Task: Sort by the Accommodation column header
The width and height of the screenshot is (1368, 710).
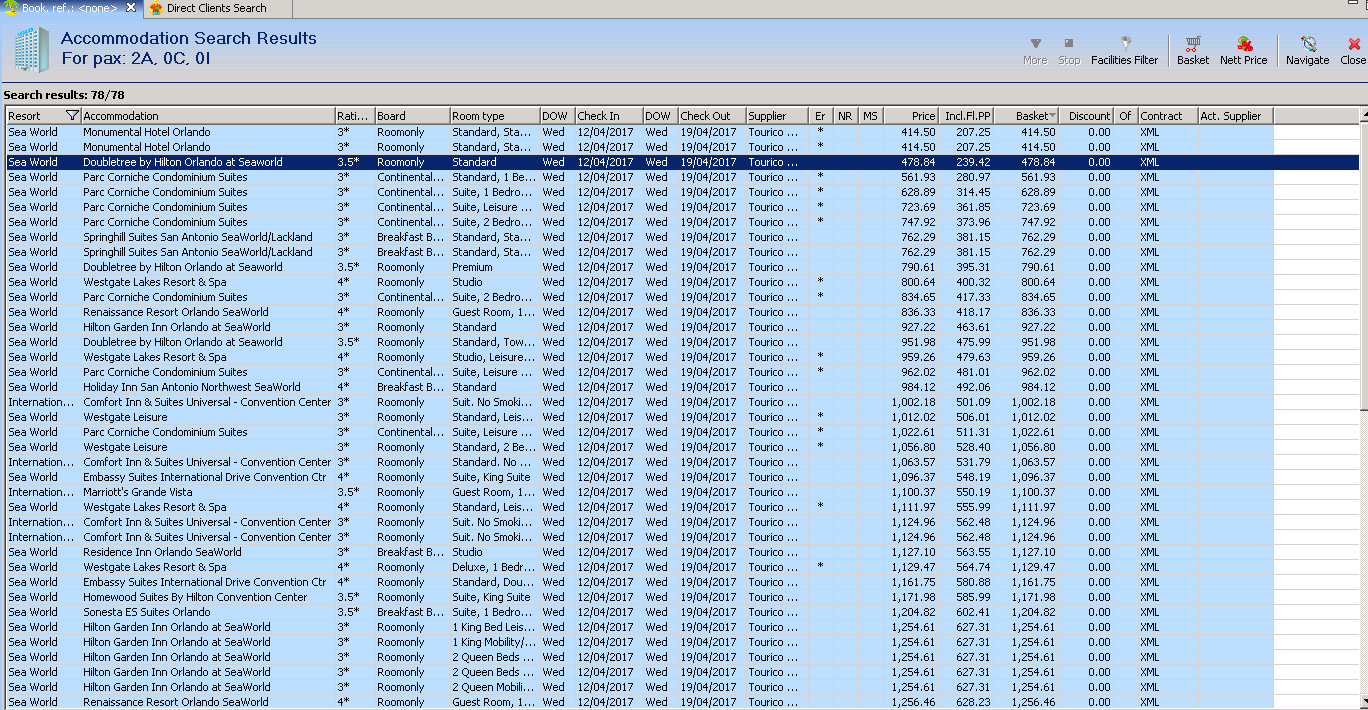Action: (x=207, y=116)
